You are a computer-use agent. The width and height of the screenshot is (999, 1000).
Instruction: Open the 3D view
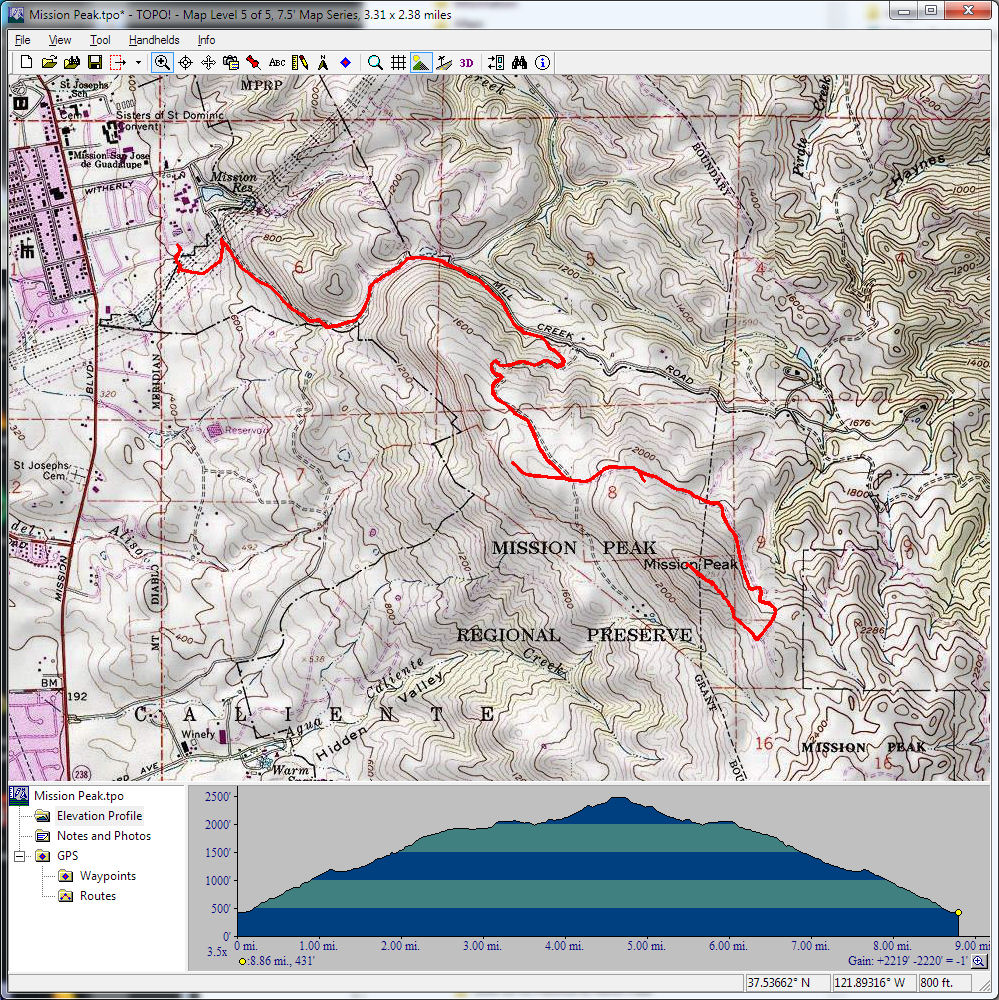466,62
